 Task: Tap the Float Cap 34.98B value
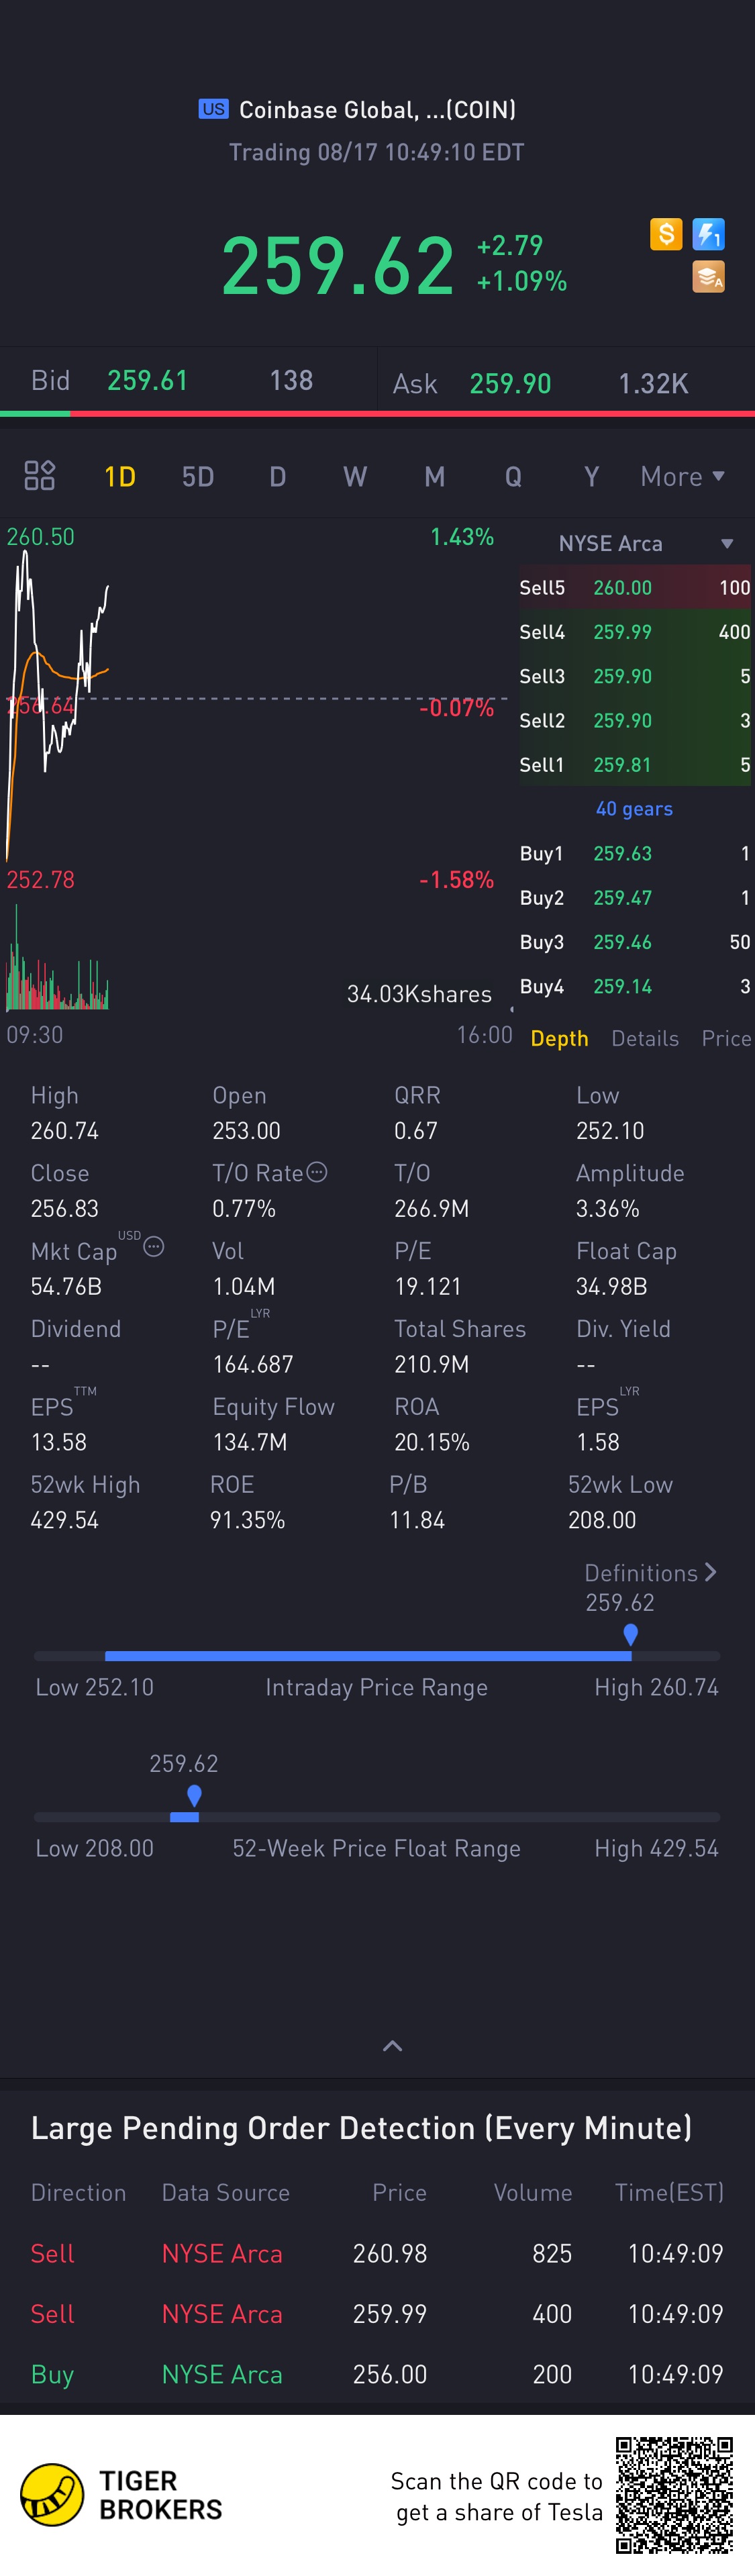coord(611,1286)
